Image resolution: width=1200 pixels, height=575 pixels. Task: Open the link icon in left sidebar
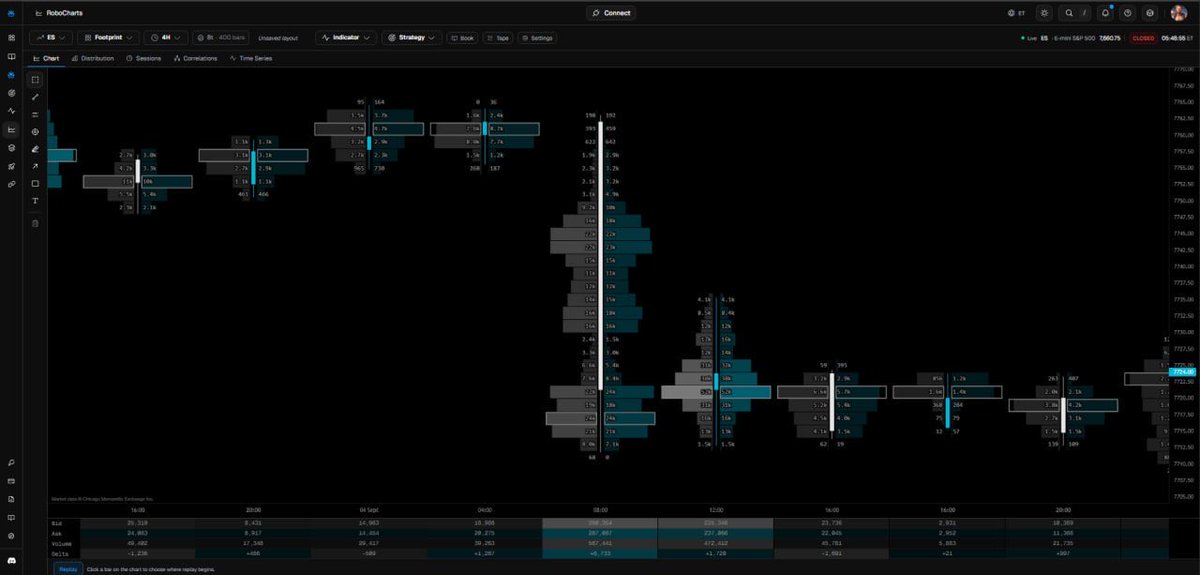(11, 184)
